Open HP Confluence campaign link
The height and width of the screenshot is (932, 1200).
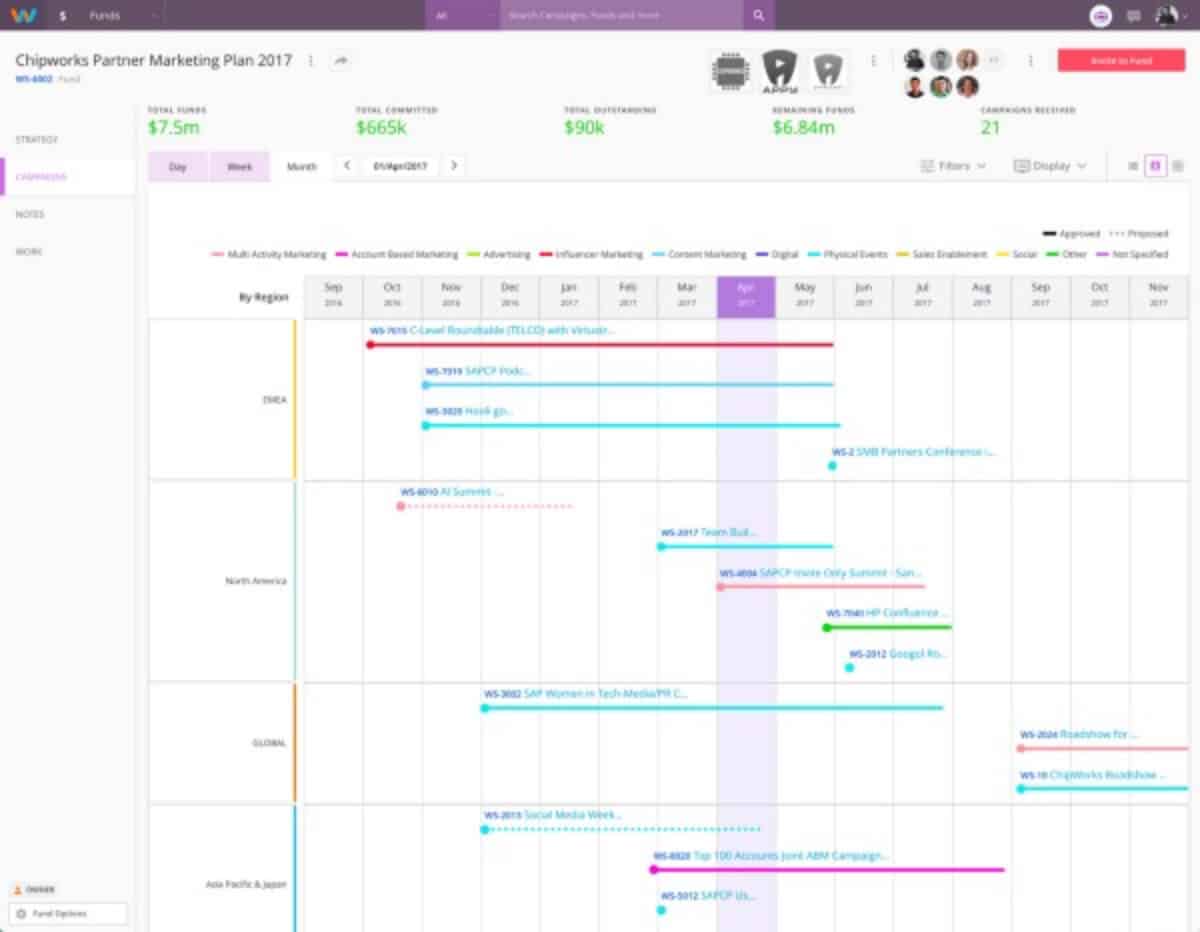887,613
